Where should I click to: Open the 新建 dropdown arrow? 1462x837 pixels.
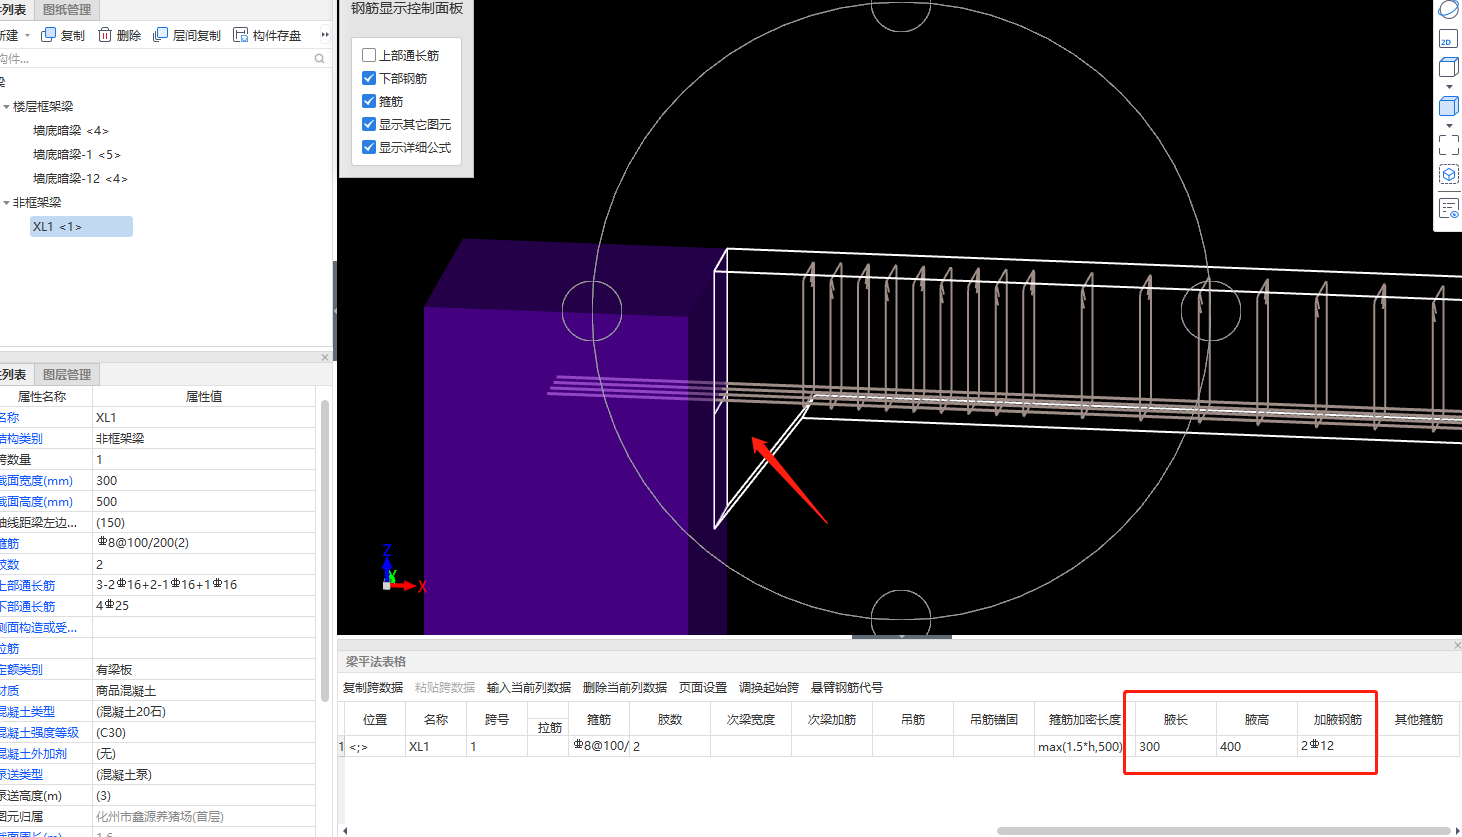(27, 36)
